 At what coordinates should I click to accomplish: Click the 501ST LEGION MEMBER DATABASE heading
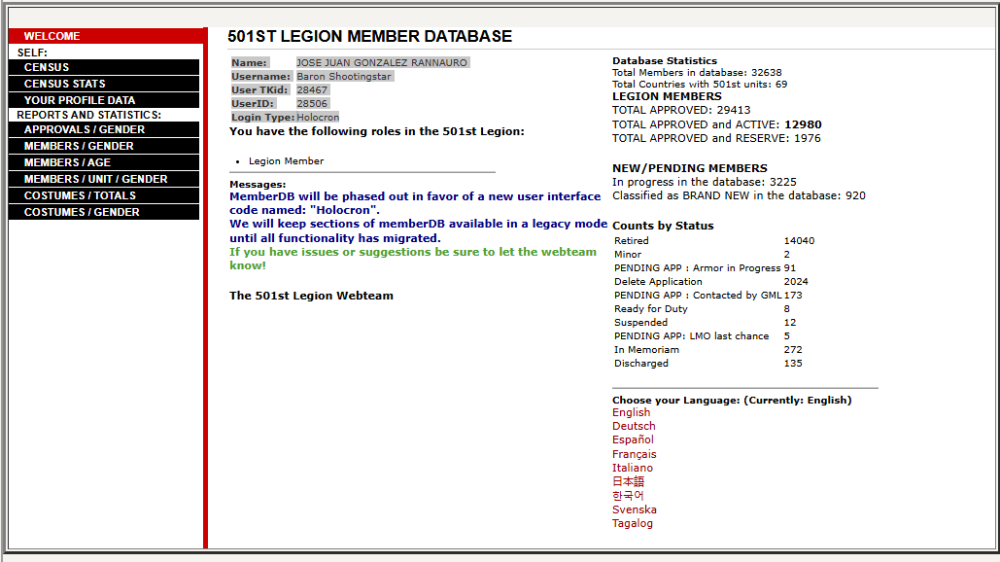(x=369, y=36)
